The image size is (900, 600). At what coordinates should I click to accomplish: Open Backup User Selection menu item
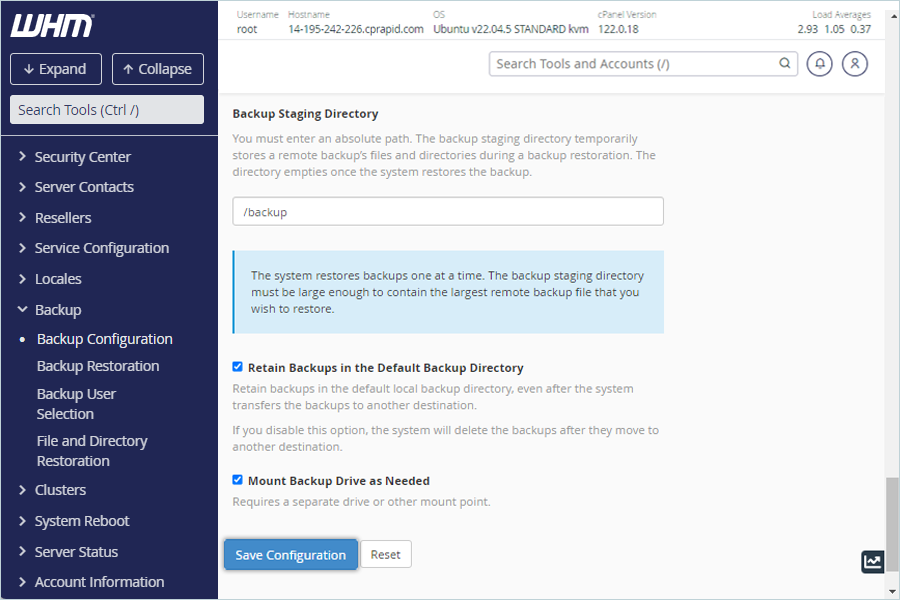tap(76, 404)
